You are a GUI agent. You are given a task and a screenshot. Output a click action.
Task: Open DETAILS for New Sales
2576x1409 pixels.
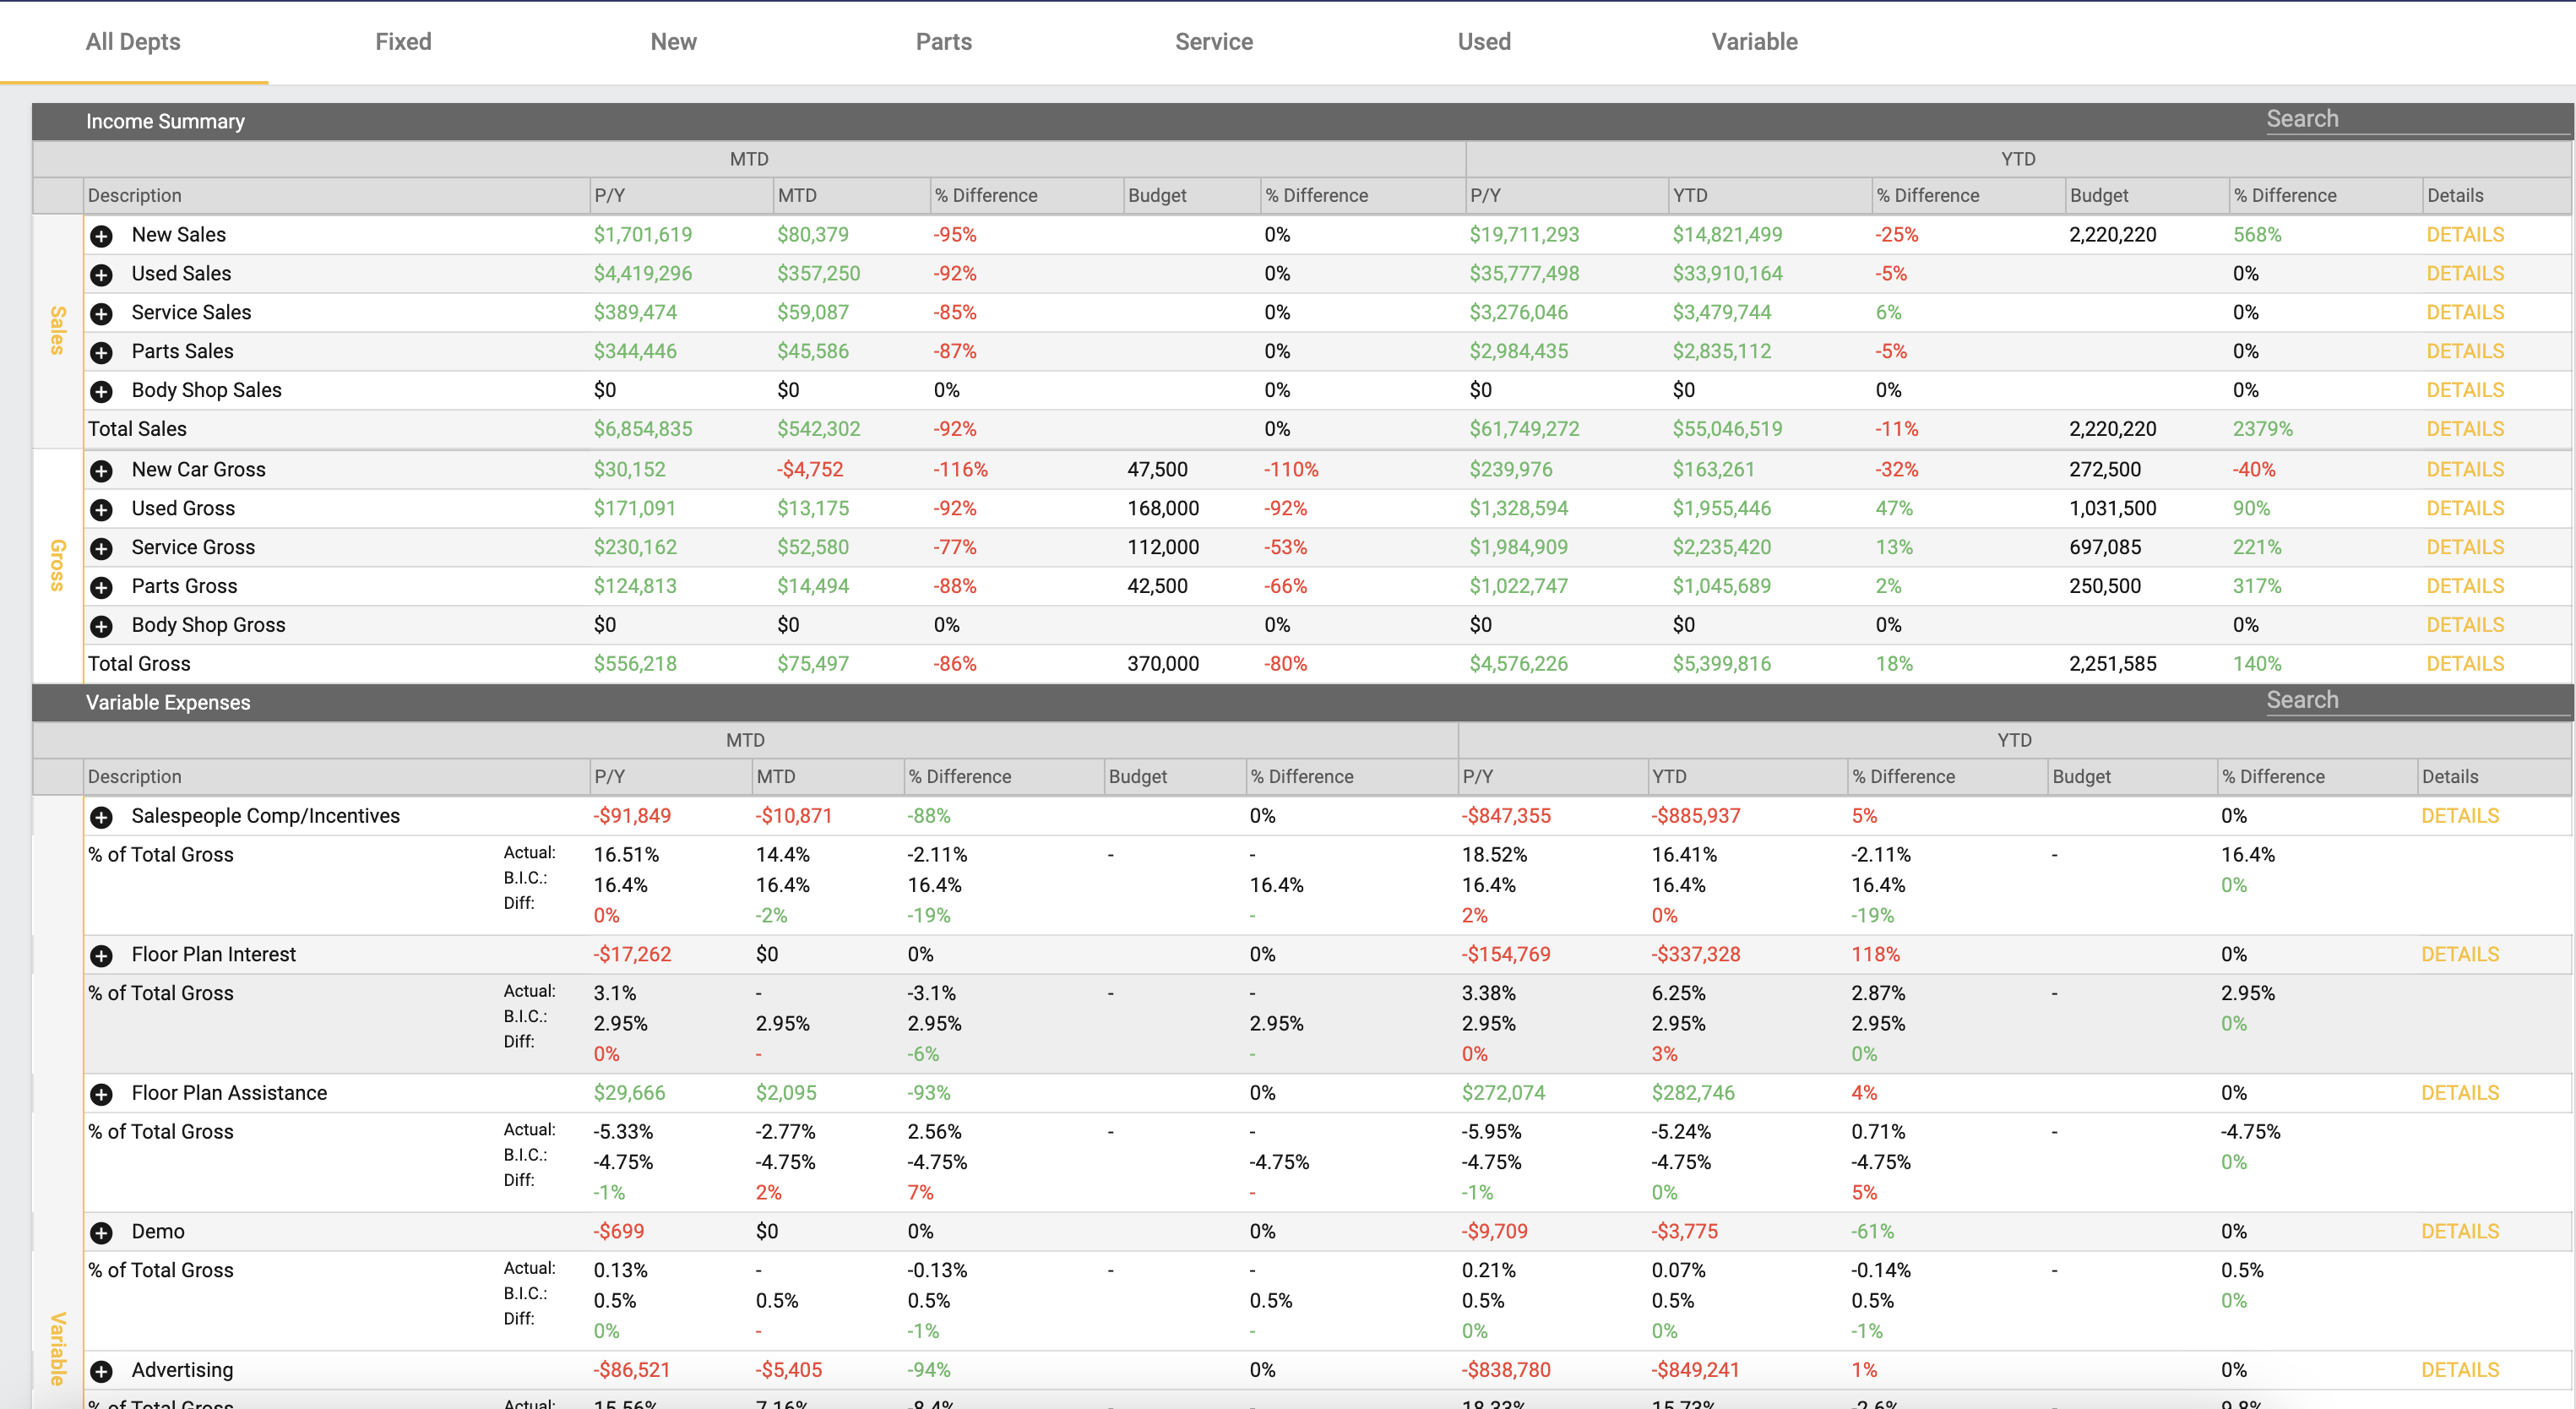pos(2465,235)
